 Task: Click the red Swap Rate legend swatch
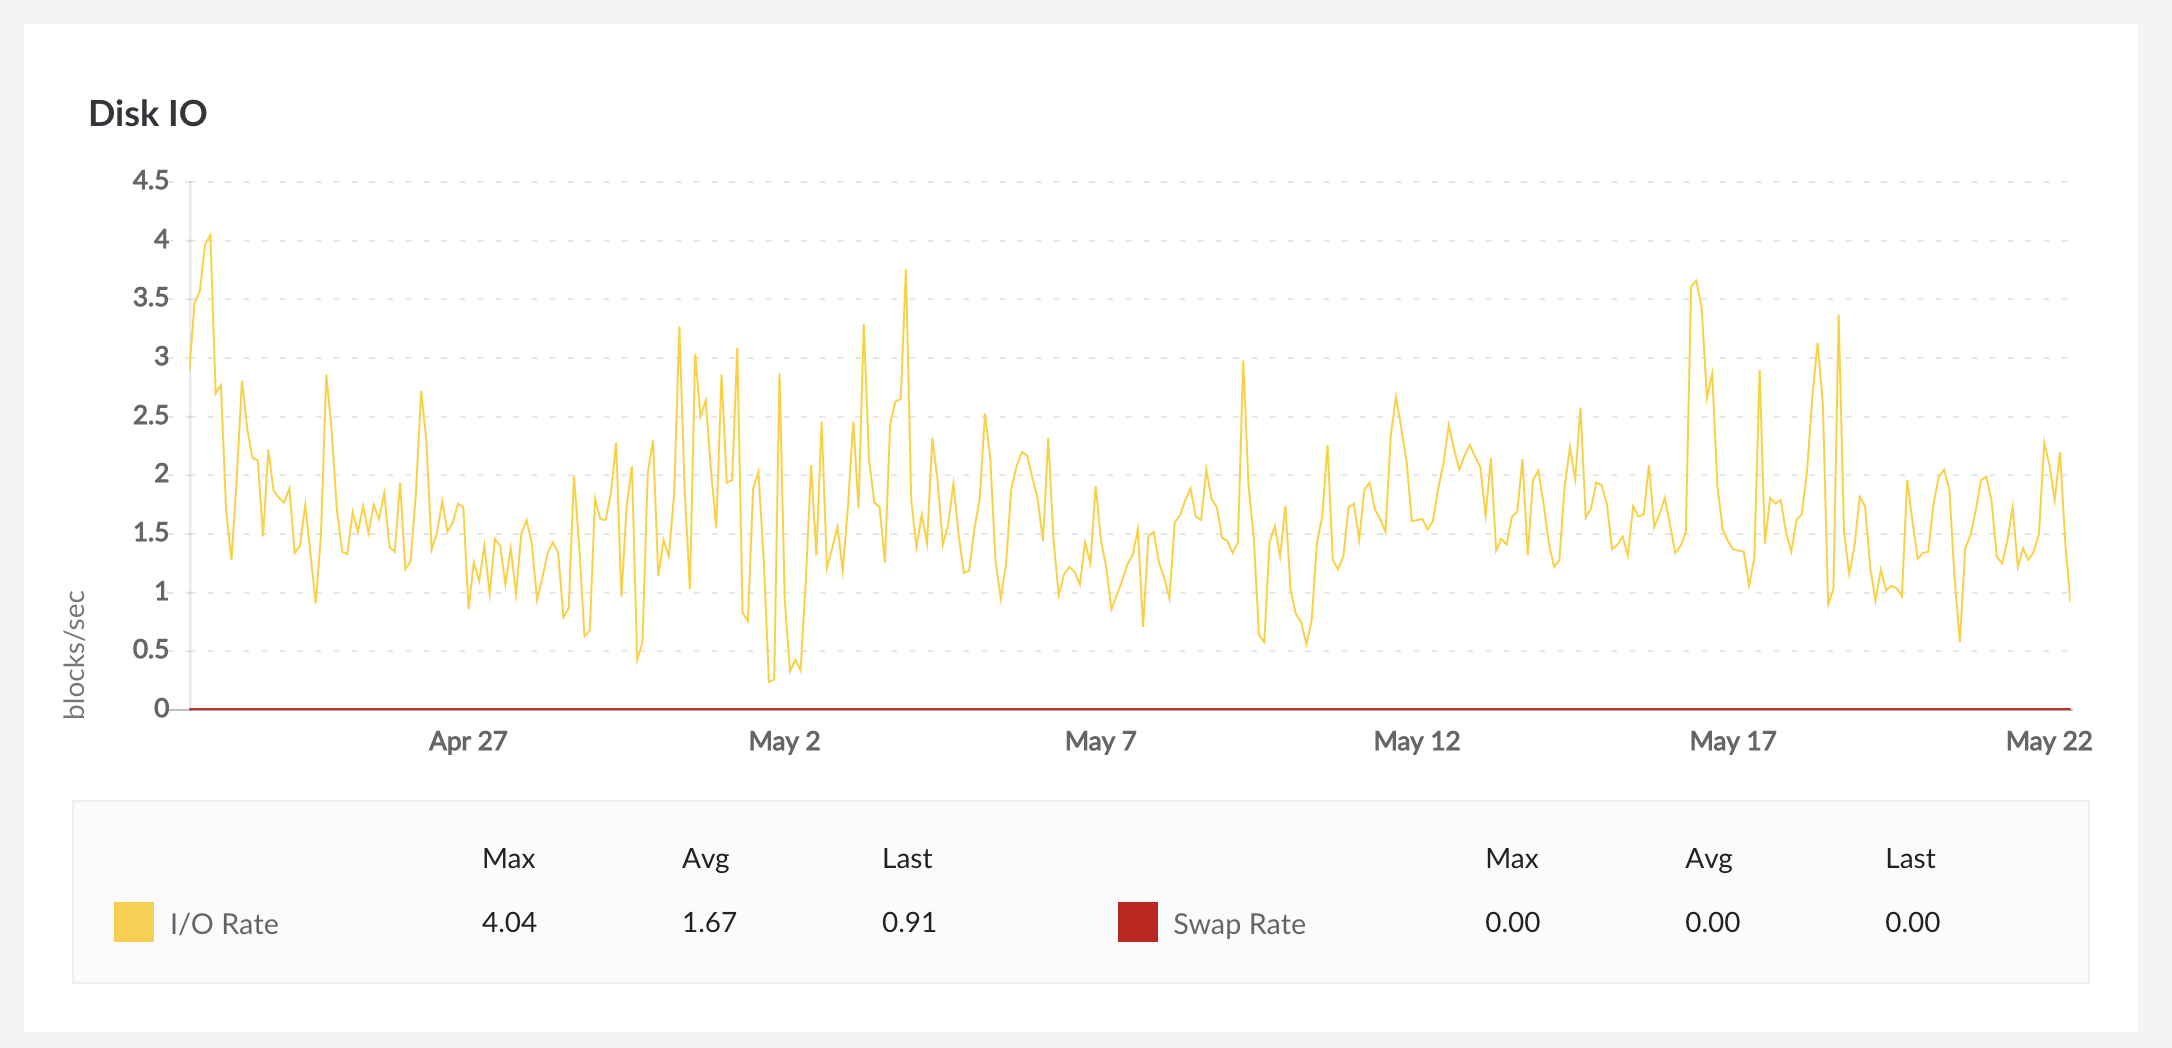click(x=1137, y=922)
